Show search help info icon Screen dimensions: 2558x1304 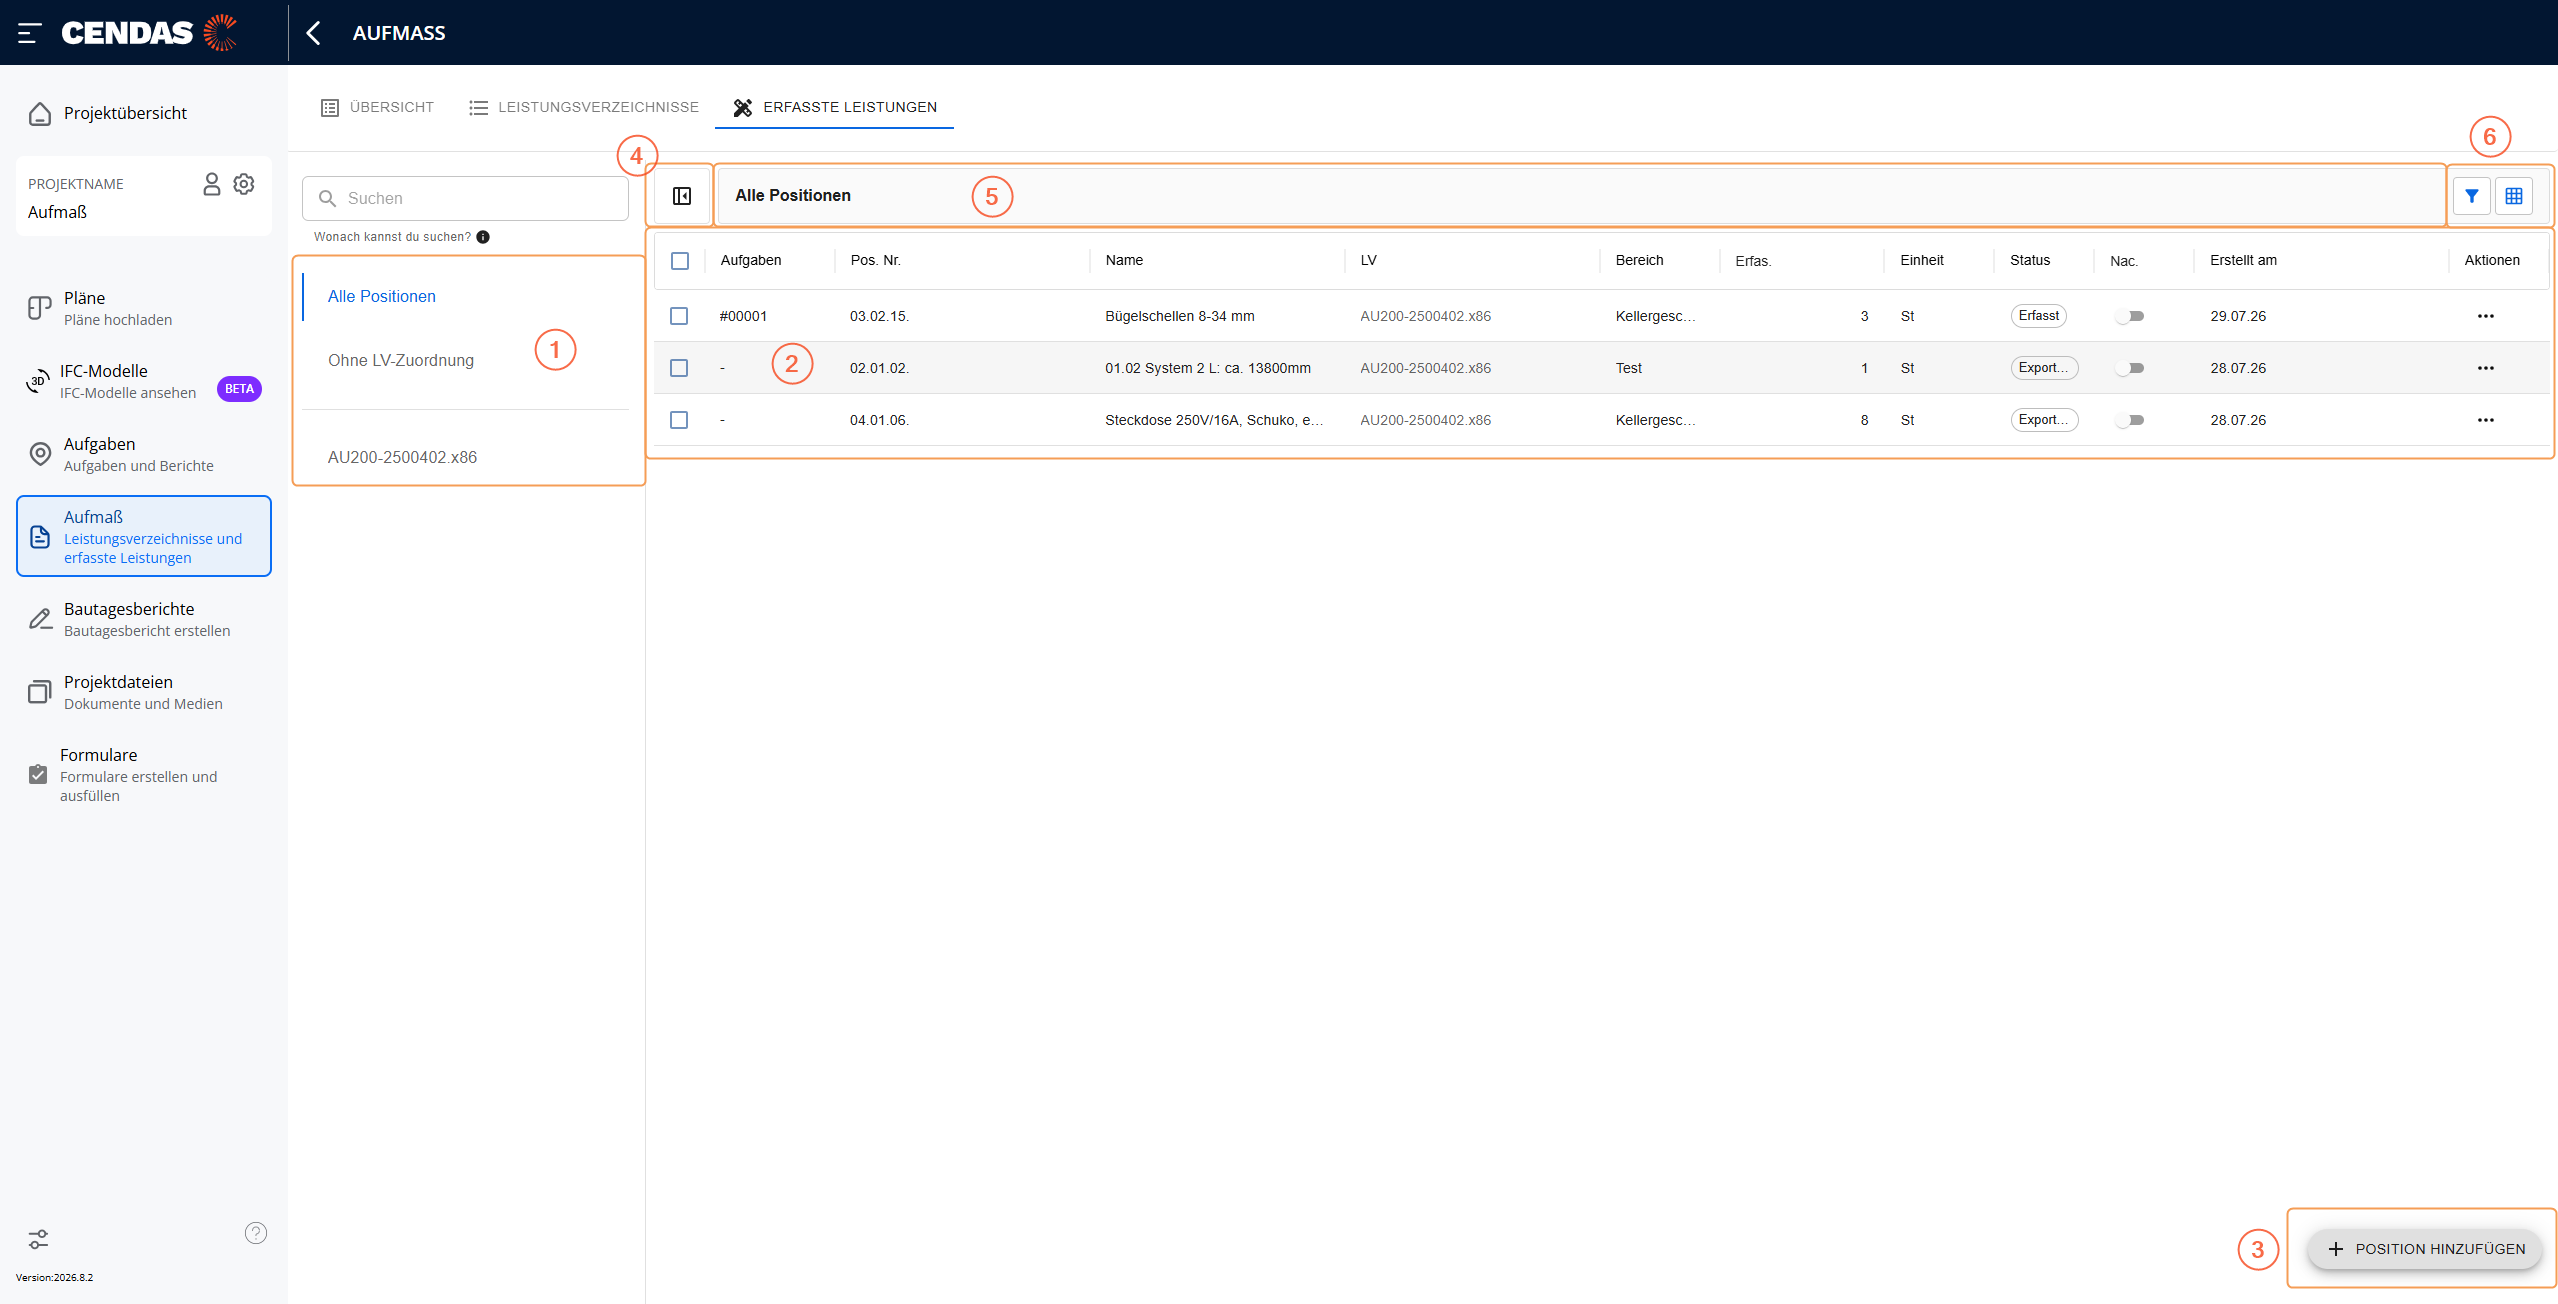[483, 237]
